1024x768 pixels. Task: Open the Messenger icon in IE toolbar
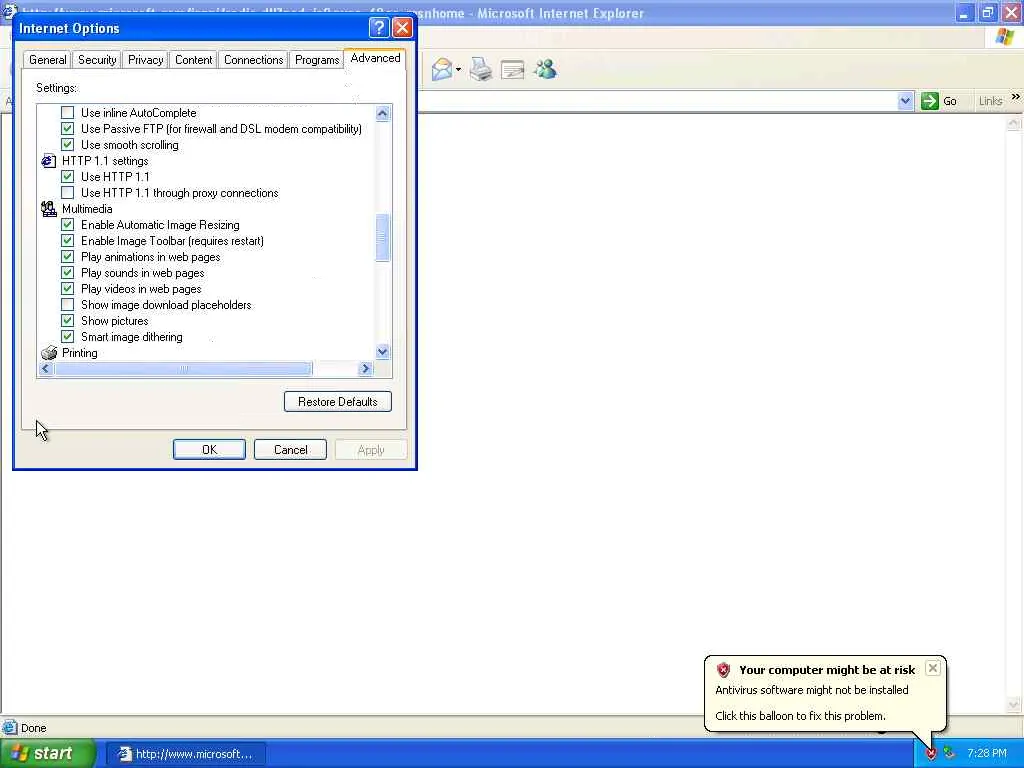coord(545,69)
